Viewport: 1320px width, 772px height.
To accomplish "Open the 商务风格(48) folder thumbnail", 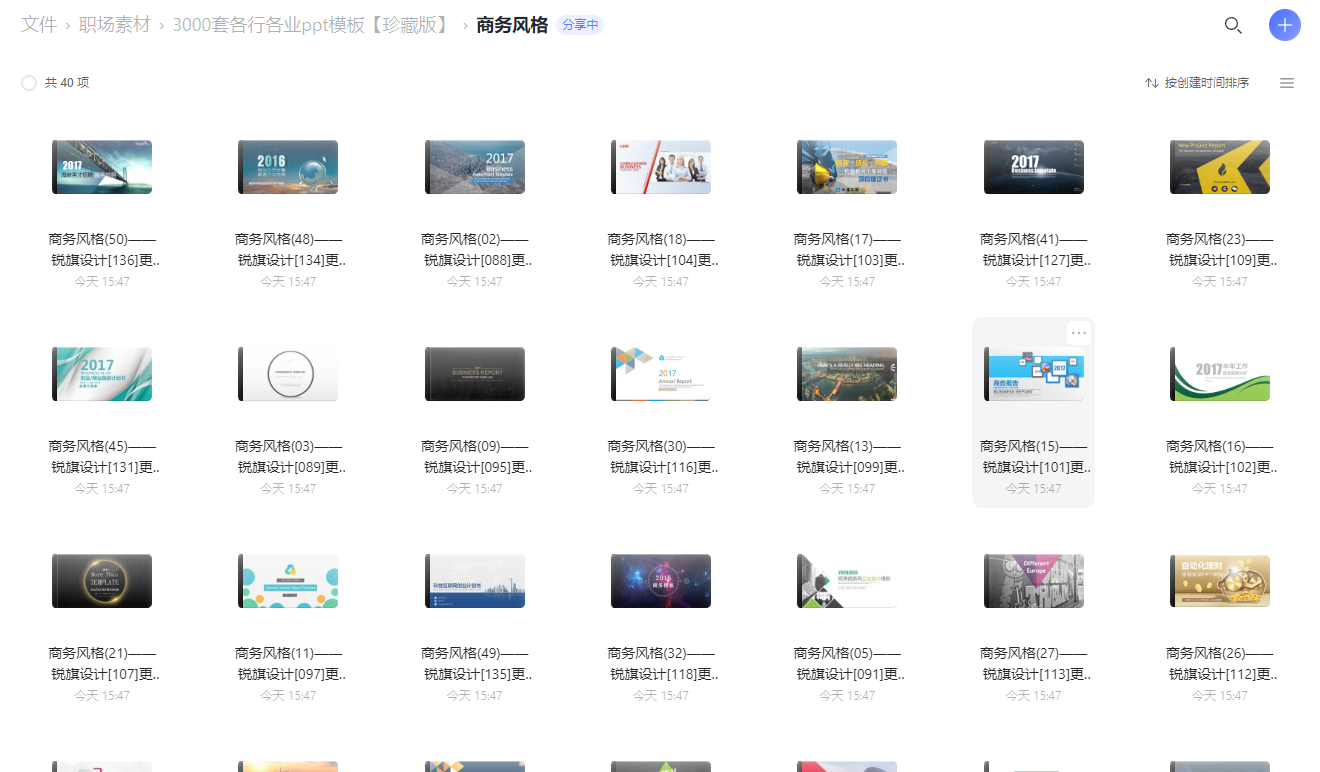I will click(x=288, y=167).
